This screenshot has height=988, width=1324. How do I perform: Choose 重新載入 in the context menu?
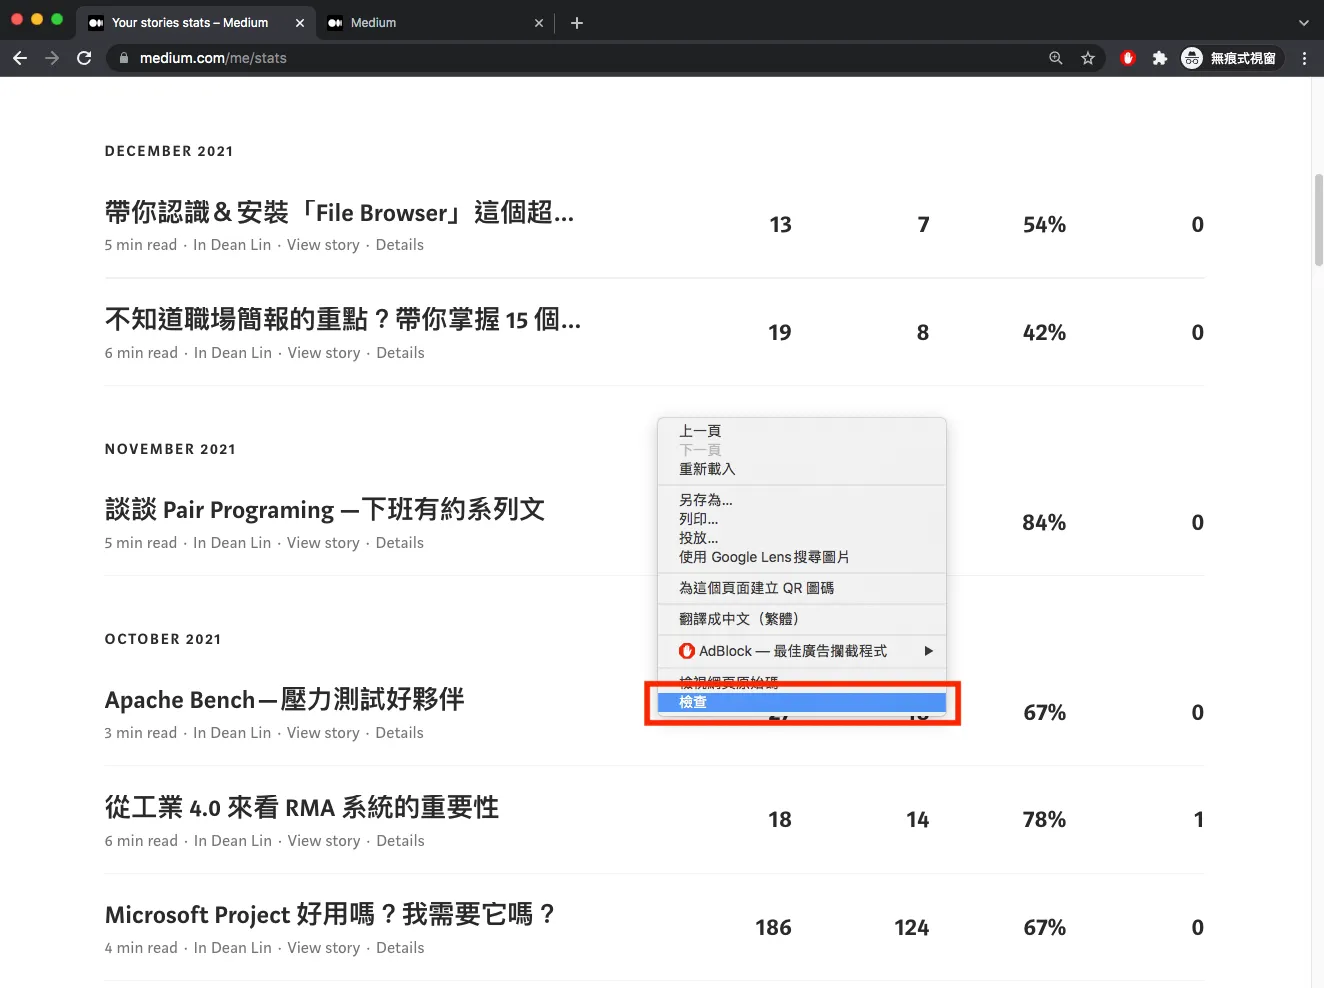click(802, 469)
